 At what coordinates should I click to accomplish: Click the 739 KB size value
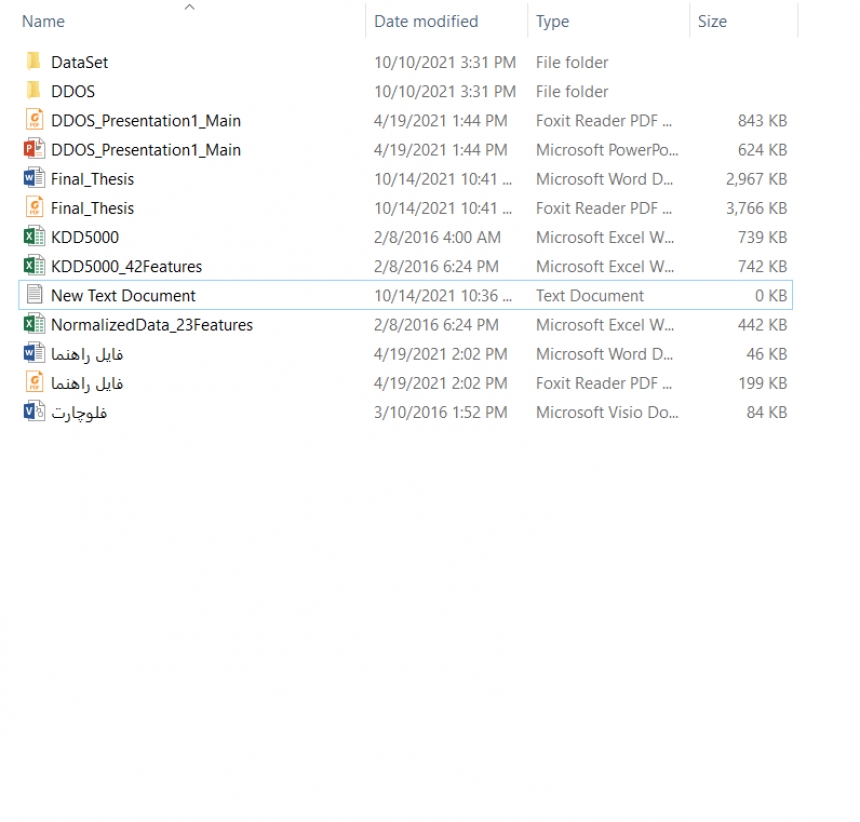tap(762, 237)
